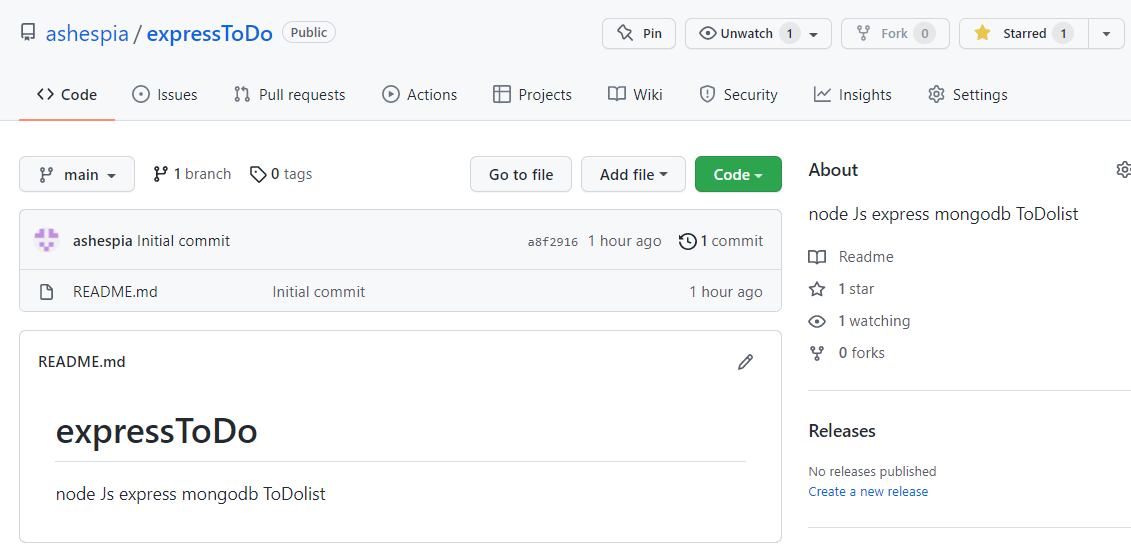Open the Readme link in About

pos(851,257)
